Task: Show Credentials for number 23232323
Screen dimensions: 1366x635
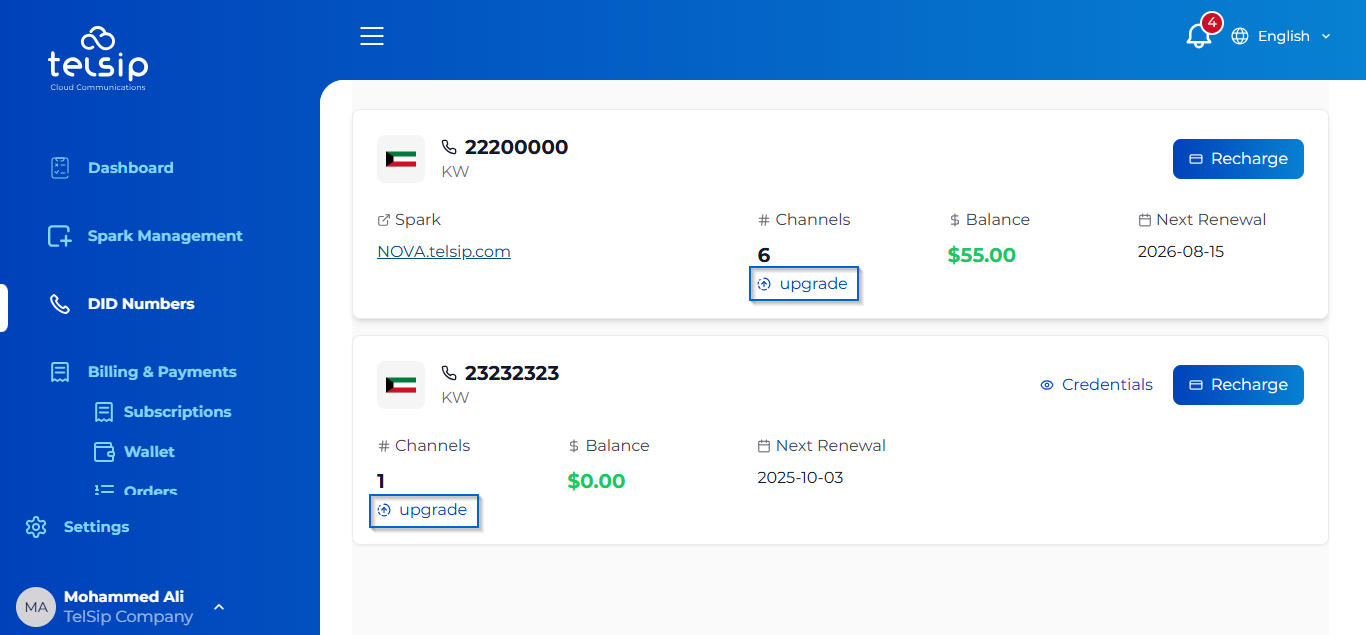Action: click(1096, 385)
